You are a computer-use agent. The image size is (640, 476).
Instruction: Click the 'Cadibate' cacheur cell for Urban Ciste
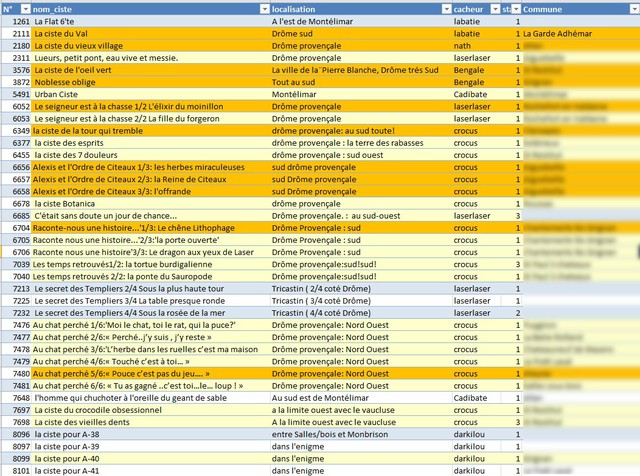pos(471,94)
